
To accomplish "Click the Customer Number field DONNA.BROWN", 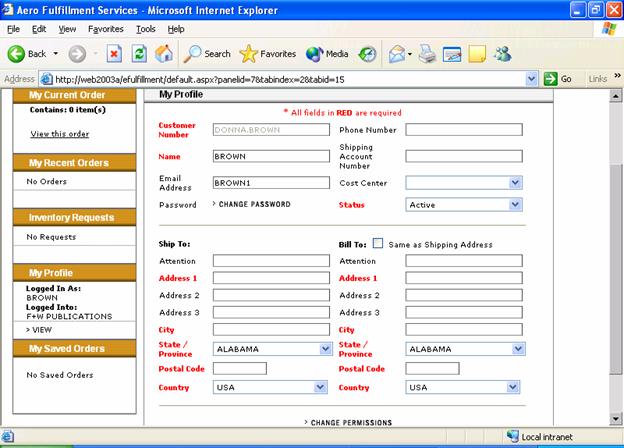I will point(271,130).
